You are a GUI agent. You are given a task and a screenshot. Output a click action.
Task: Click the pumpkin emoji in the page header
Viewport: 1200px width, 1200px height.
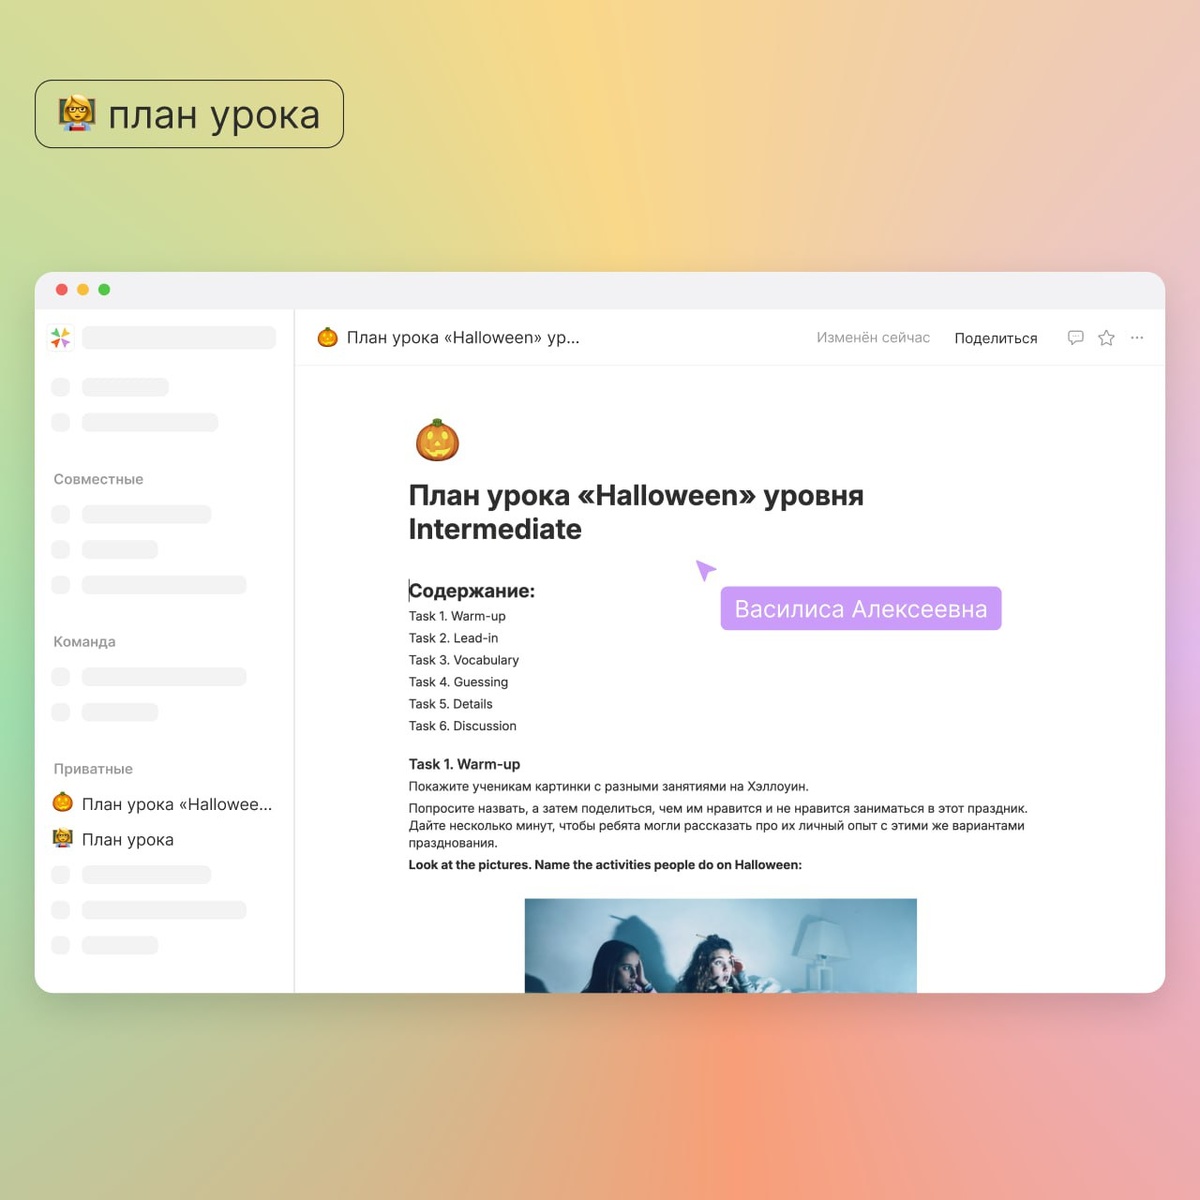coord(327,337)
